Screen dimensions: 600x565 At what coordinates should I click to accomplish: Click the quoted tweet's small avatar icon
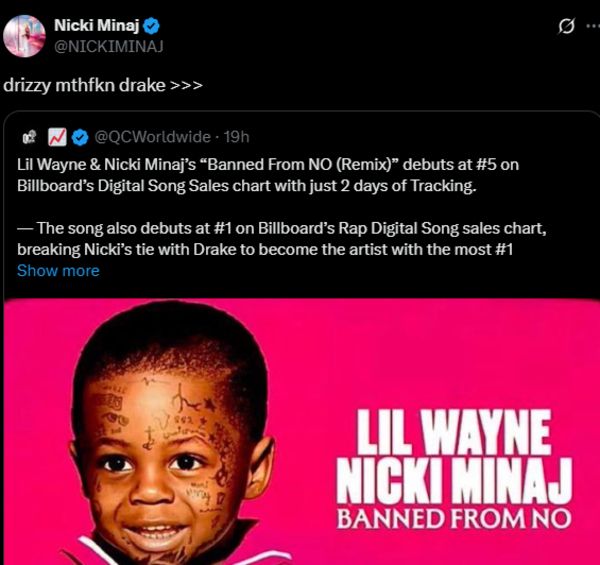[29, 137]
